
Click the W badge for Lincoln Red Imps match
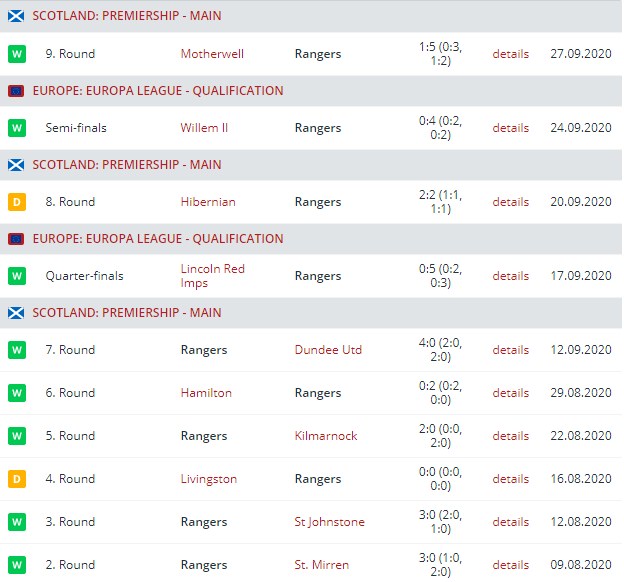click(x=16, y=276)
